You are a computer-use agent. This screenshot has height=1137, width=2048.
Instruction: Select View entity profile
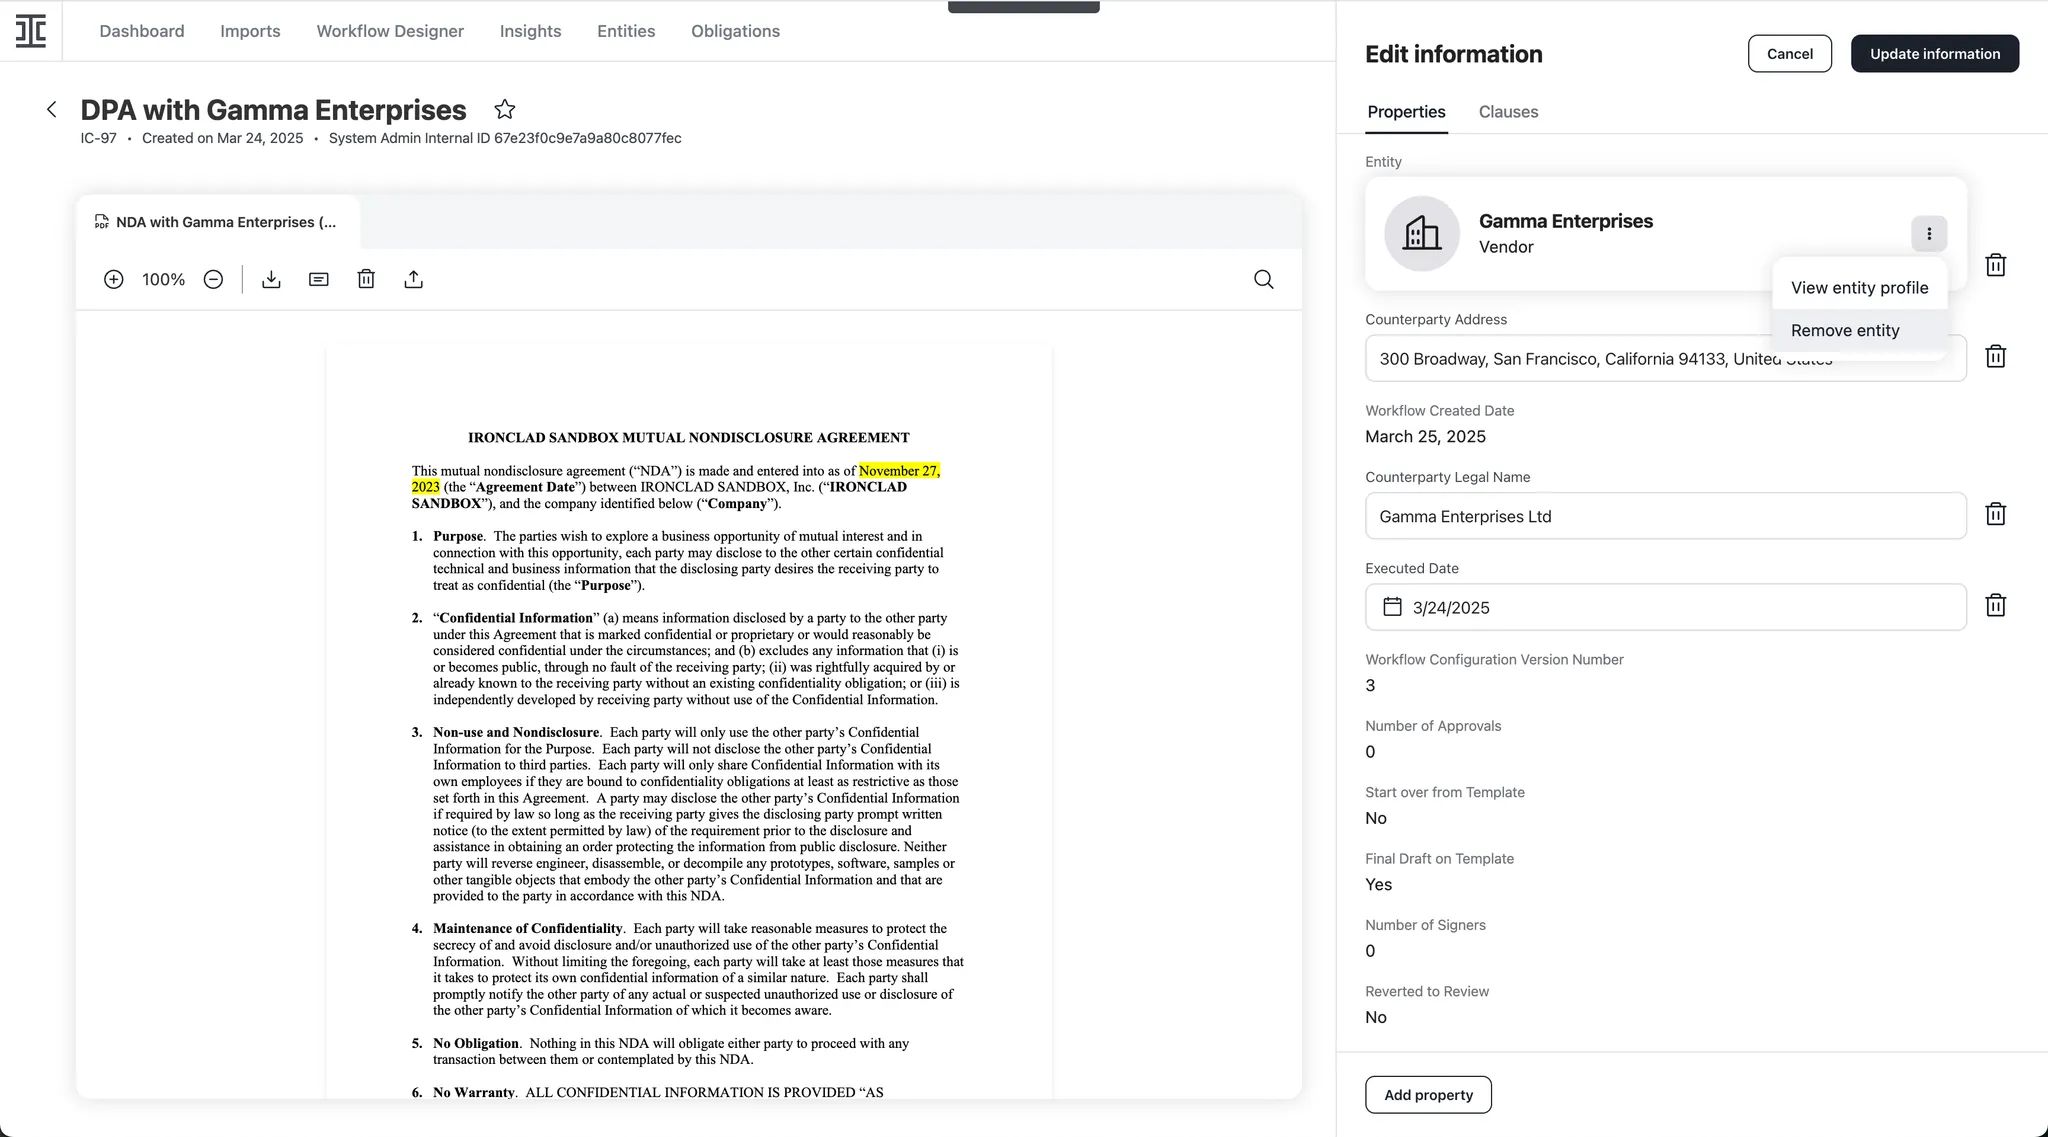click(x=1859, y=287)
